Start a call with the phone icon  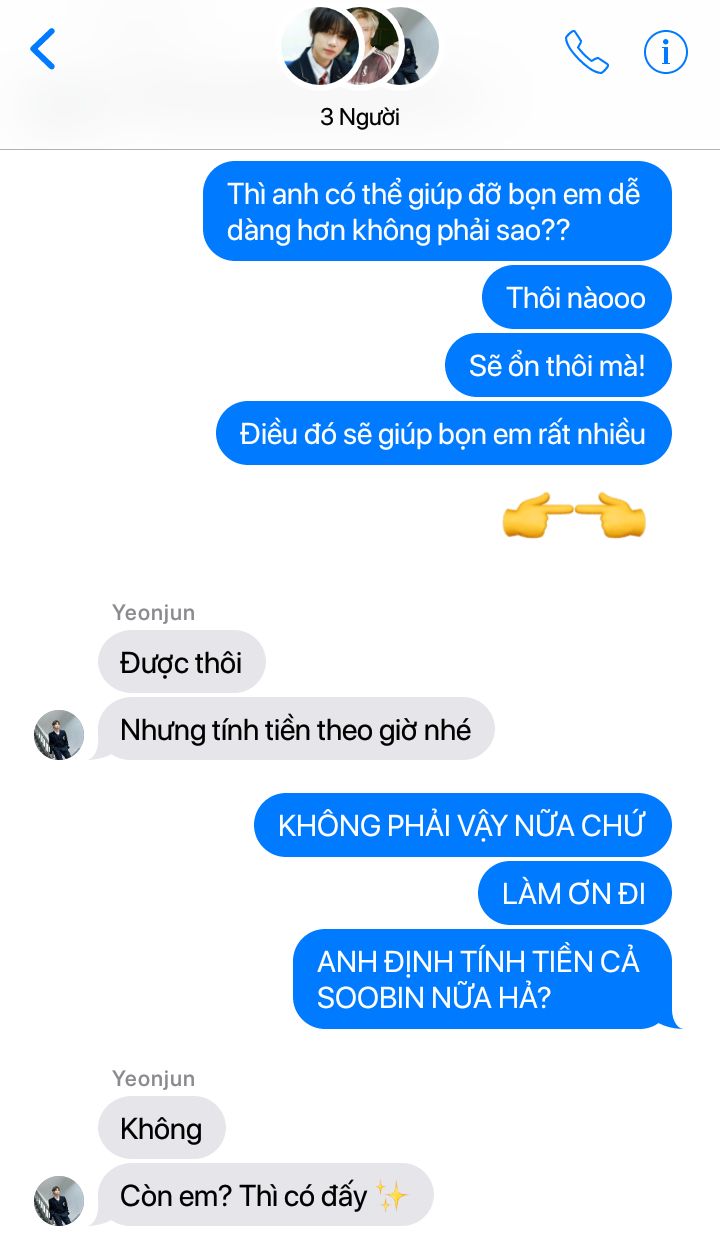tap(587, 52)
